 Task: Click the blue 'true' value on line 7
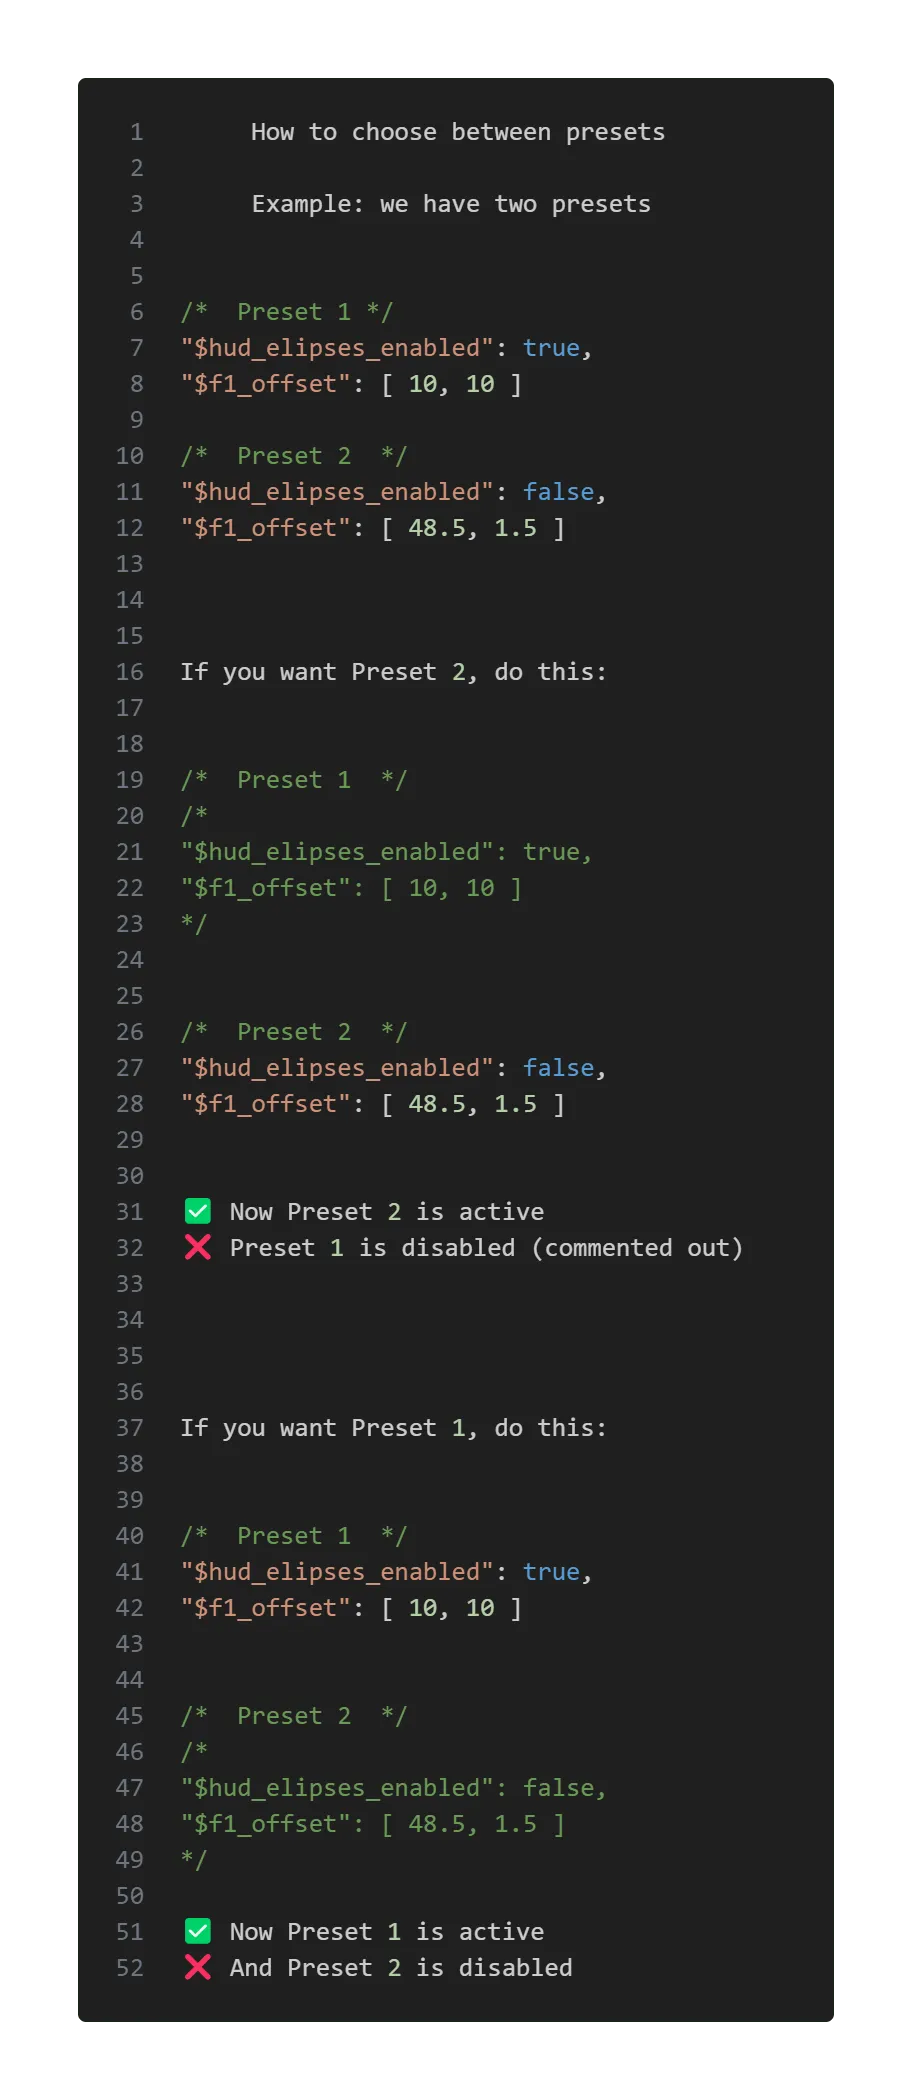(x=551, y=348)
